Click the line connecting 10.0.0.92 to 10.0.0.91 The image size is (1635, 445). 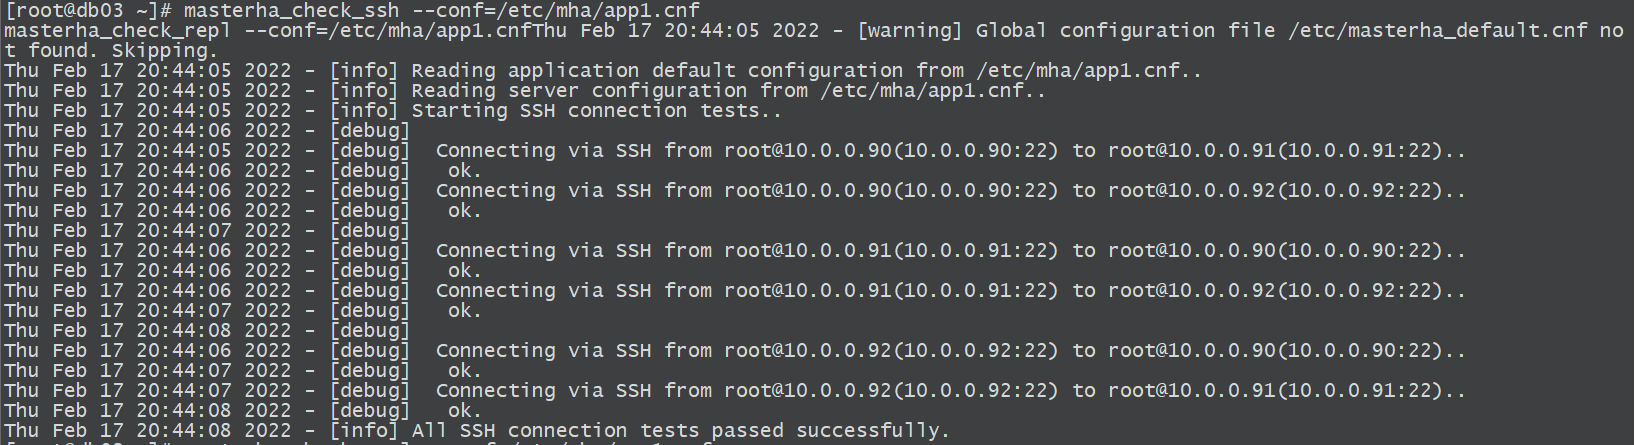(x=735, y=390)
